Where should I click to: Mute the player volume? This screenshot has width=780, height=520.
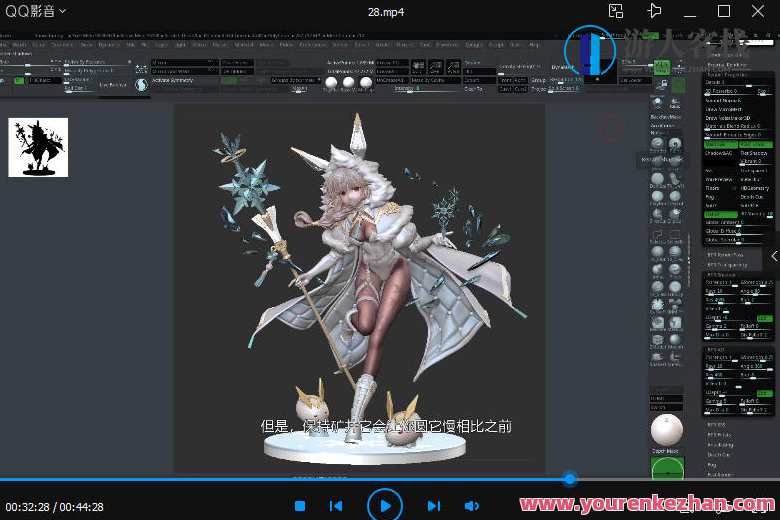(x=471, y=506)
